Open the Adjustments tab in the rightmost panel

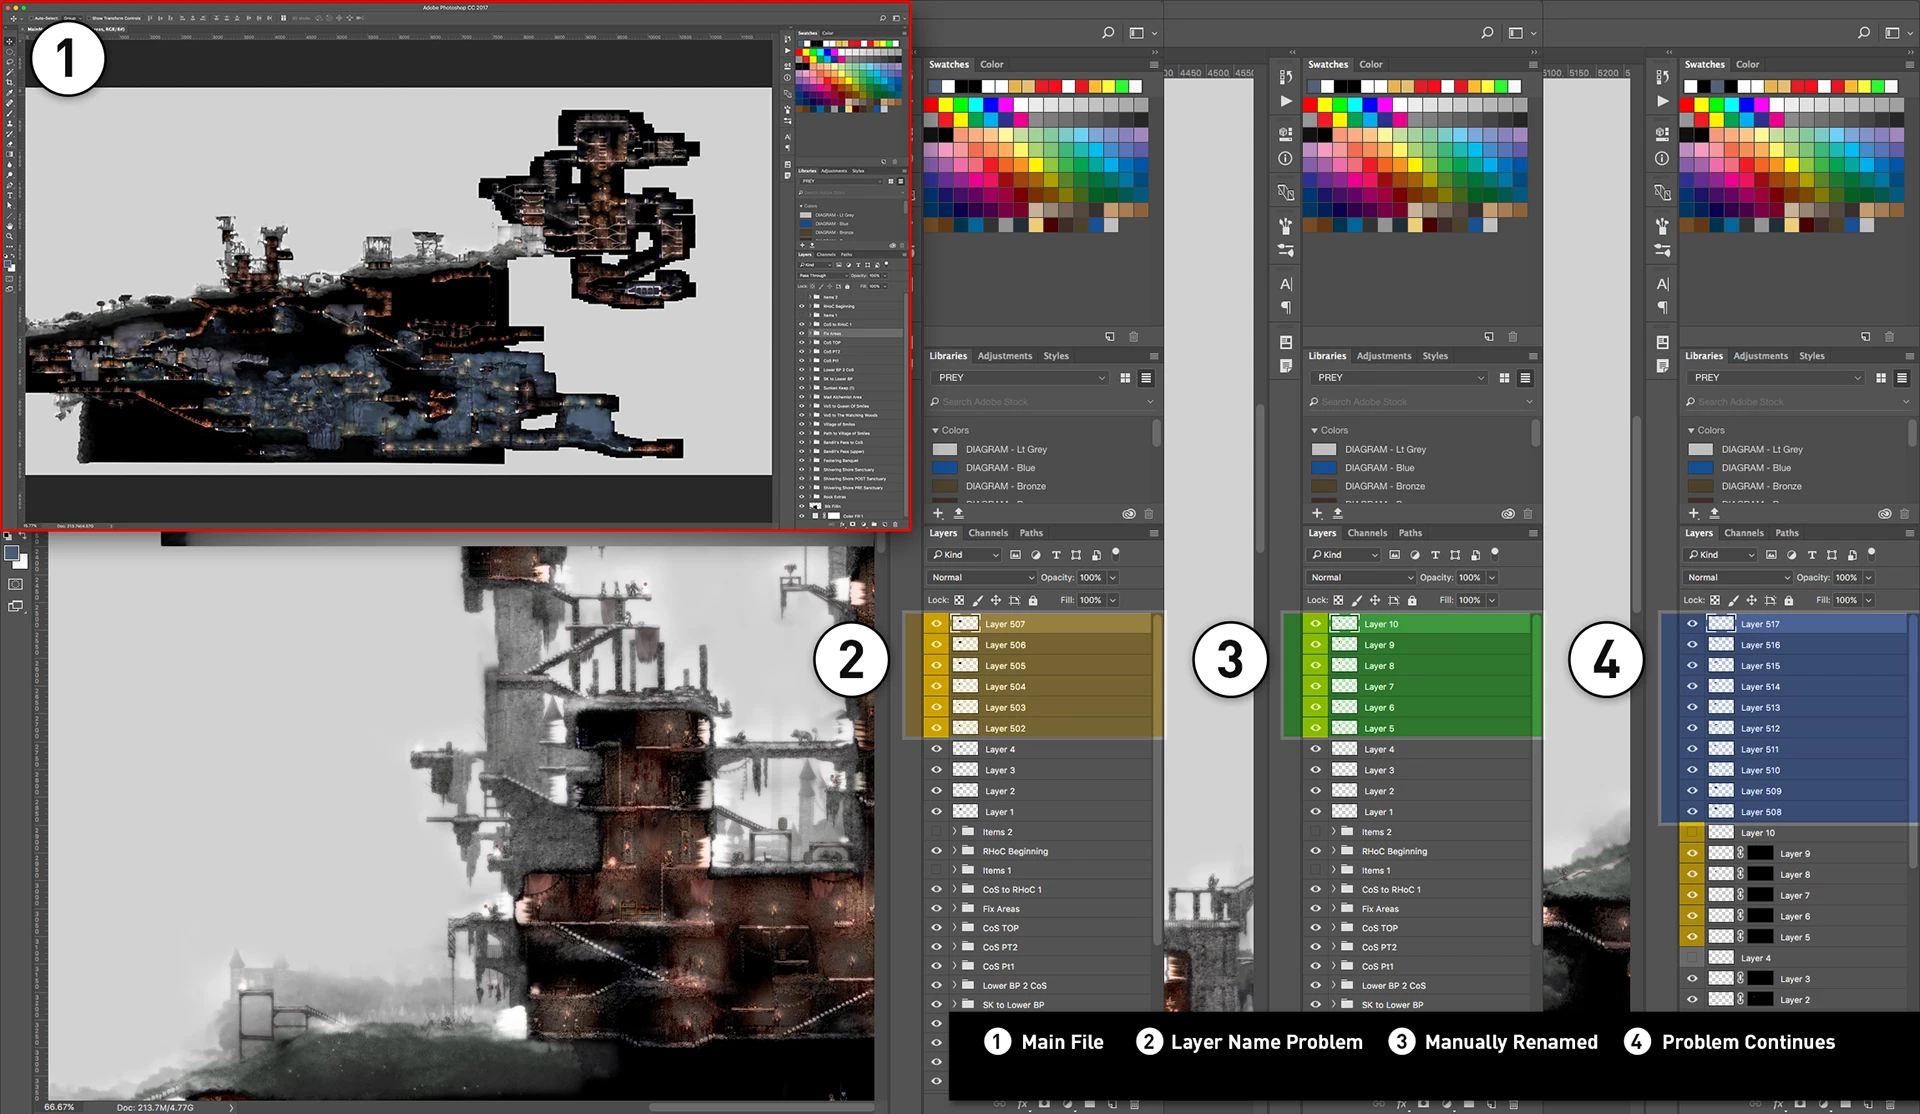pyautogui.click(x=1760, y=356)
